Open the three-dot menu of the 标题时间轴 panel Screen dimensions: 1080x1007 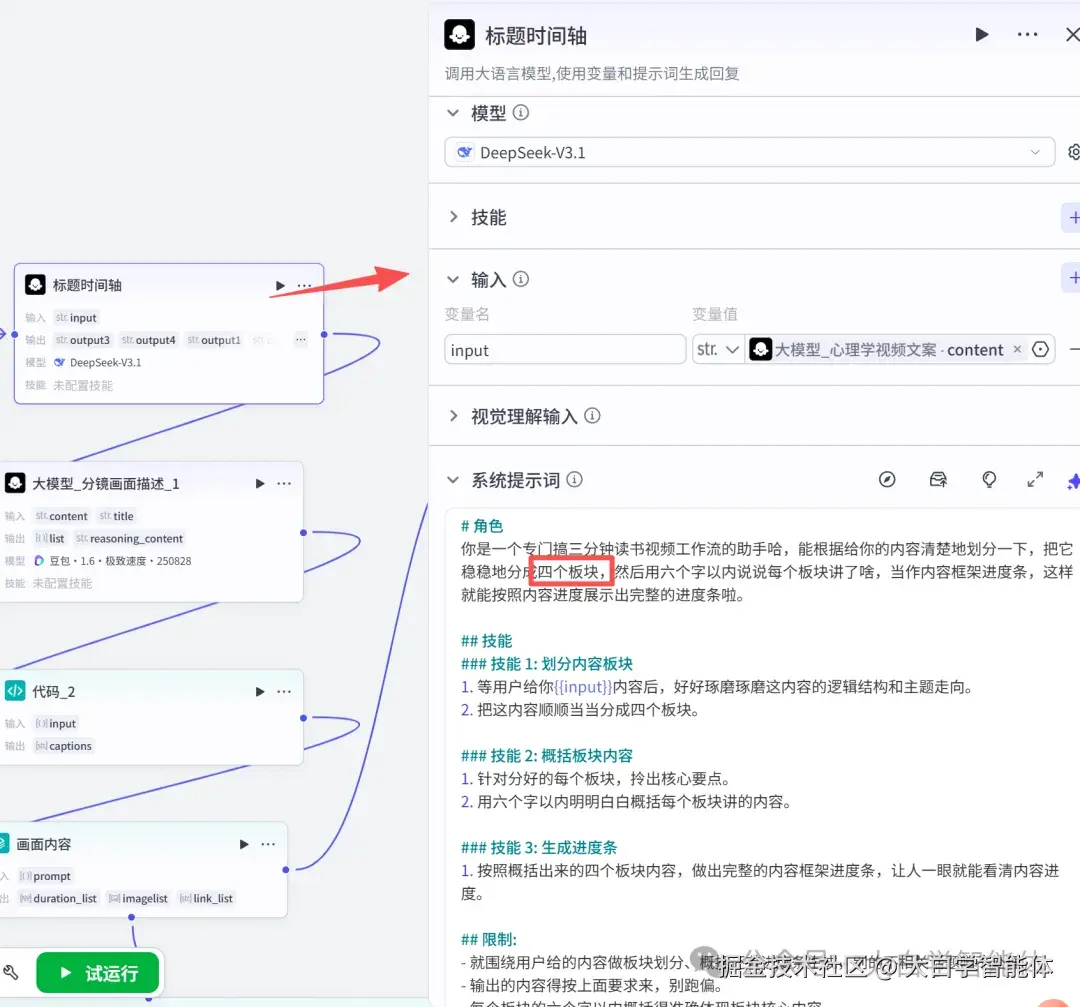point(1026,33)
